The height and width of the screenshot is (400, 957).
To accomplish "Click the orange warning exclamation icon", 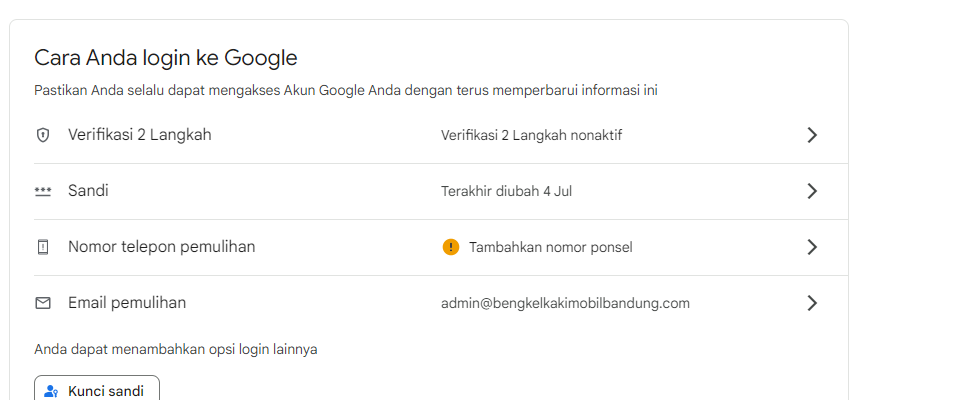I will tap(450, 247).
